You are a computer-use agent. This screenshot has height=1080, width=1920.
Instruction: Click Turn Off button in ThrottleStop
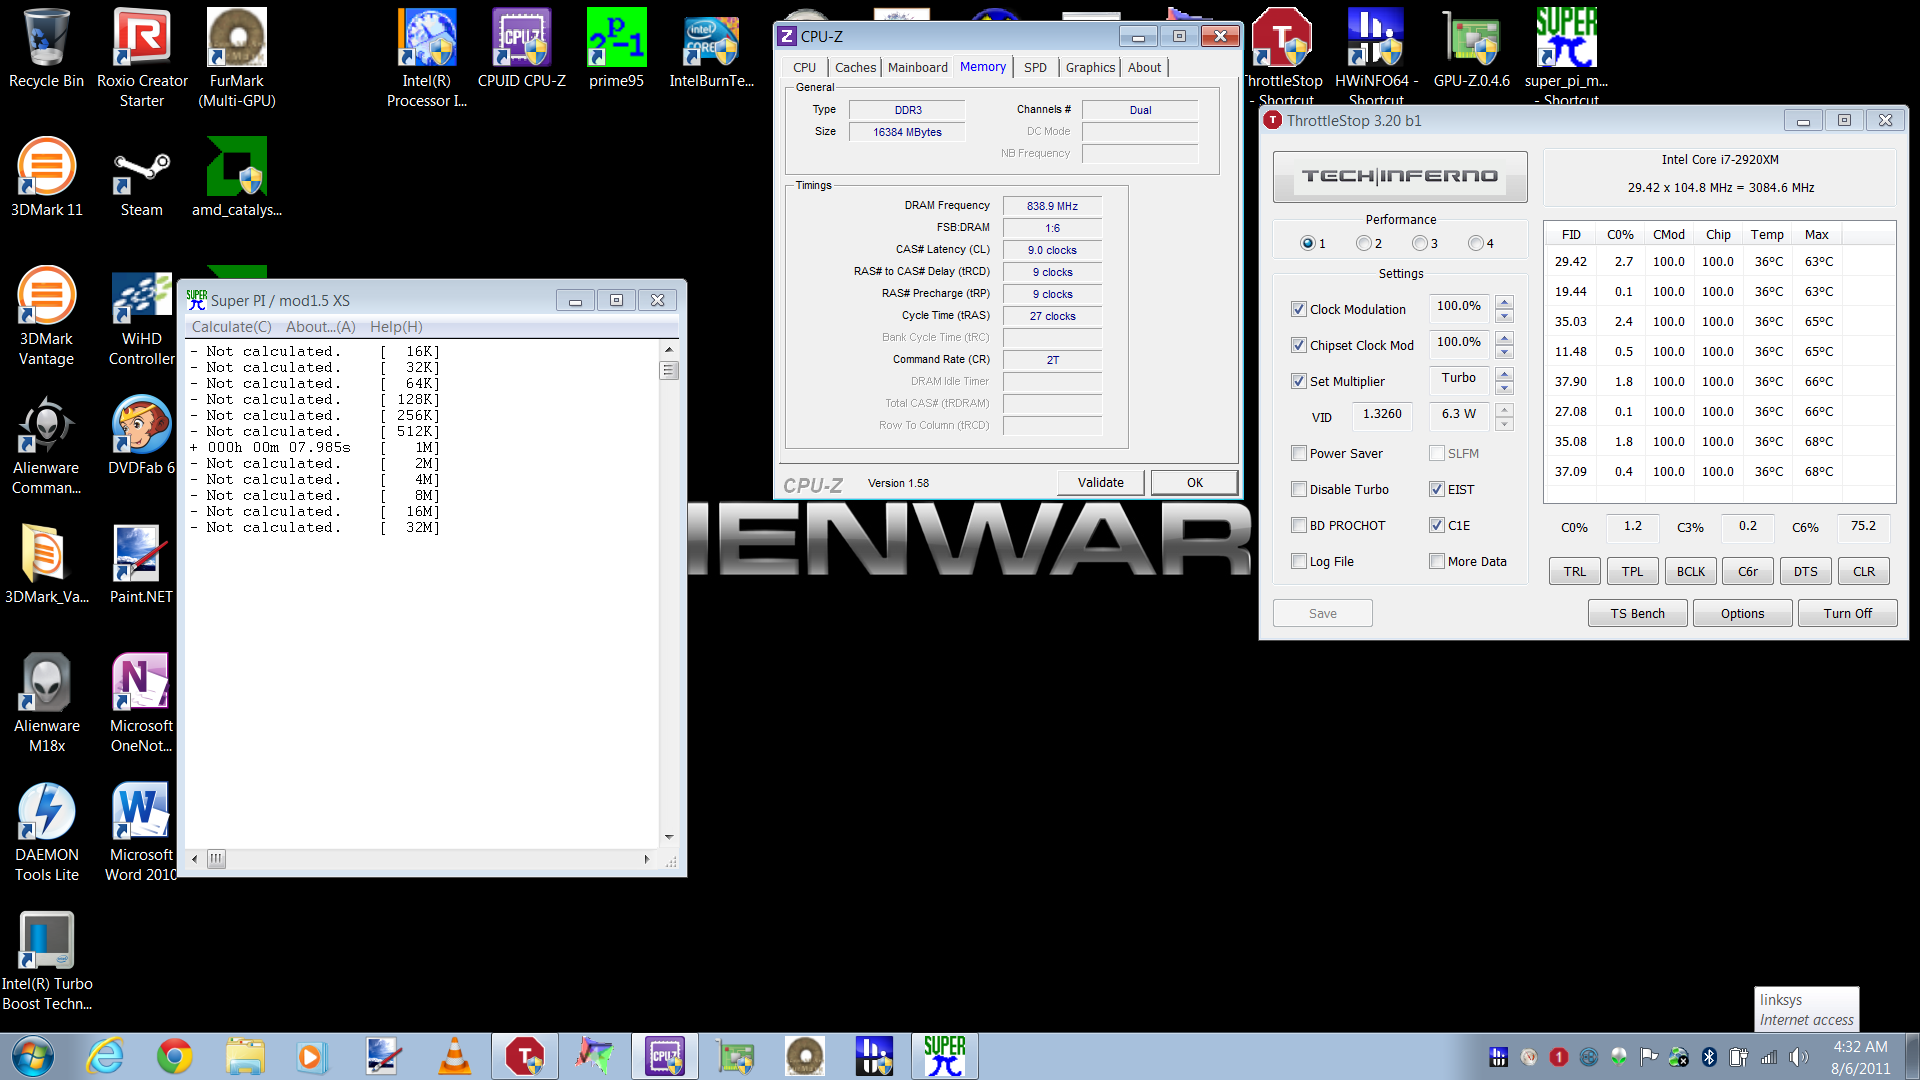click(x=1847, y=613)
